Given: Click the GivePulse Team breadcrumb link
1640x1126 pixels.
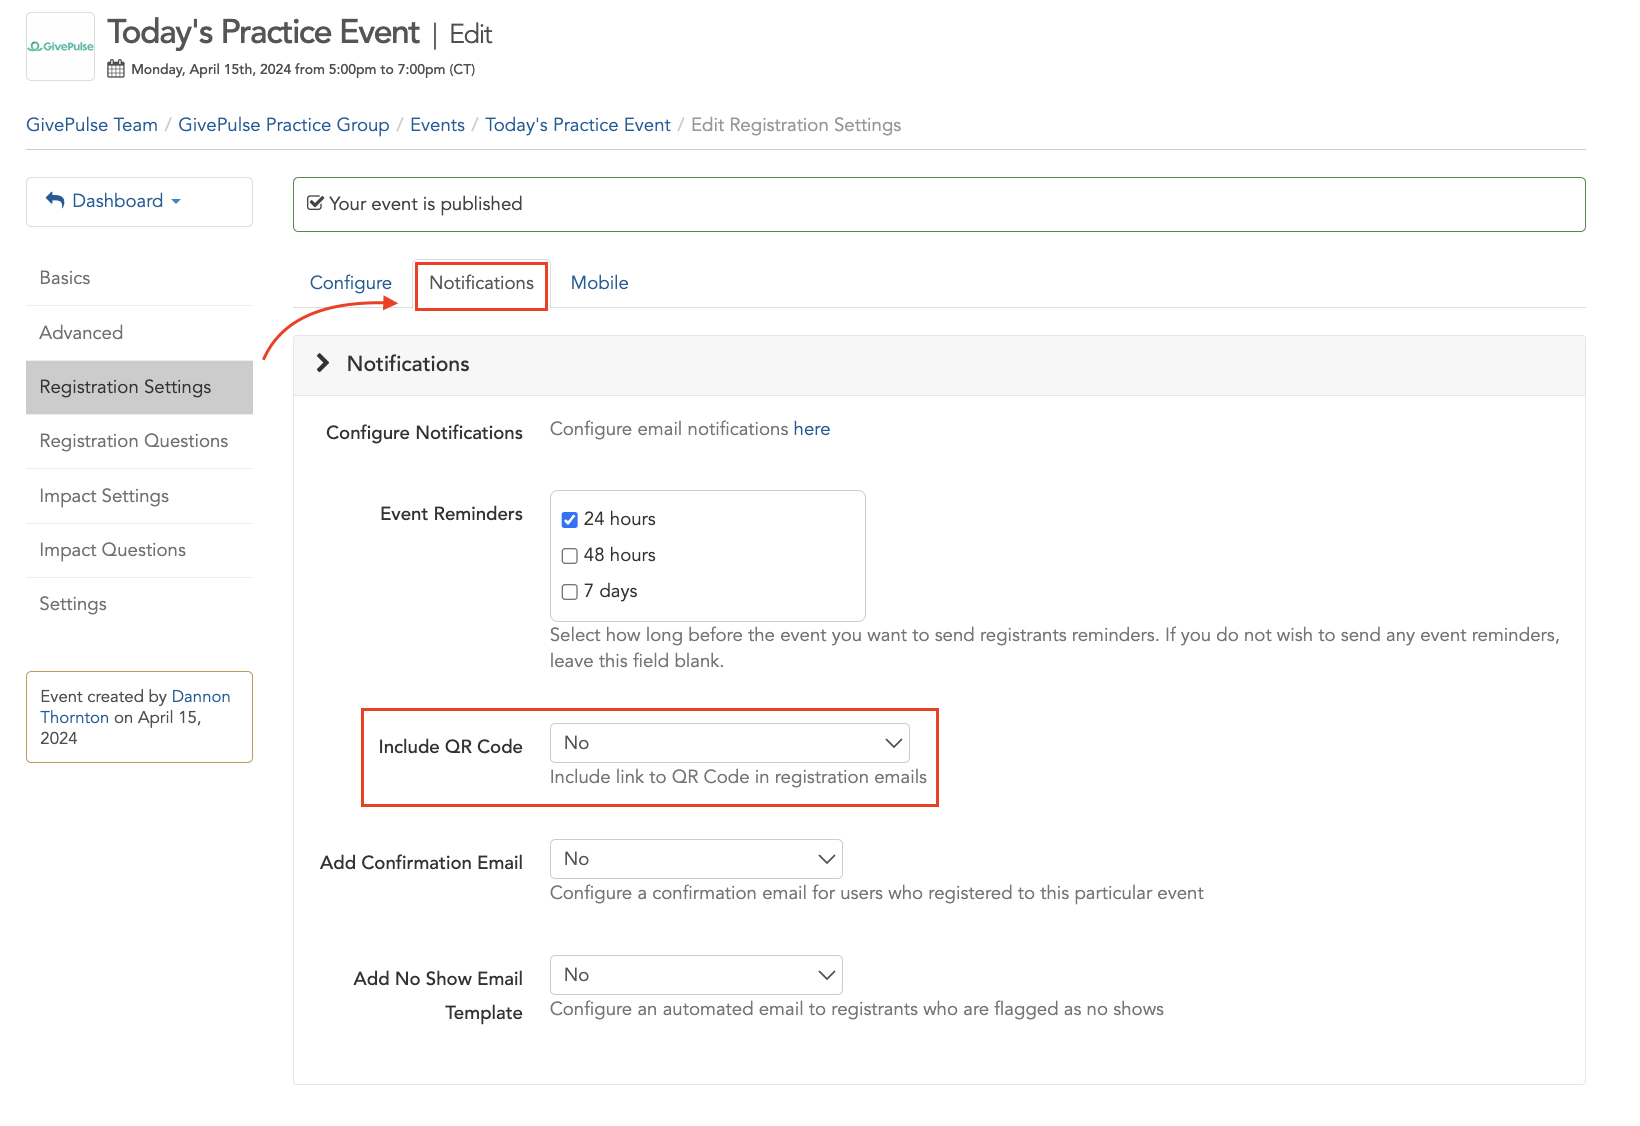Looking at the screenshot, I should point(92,125).
